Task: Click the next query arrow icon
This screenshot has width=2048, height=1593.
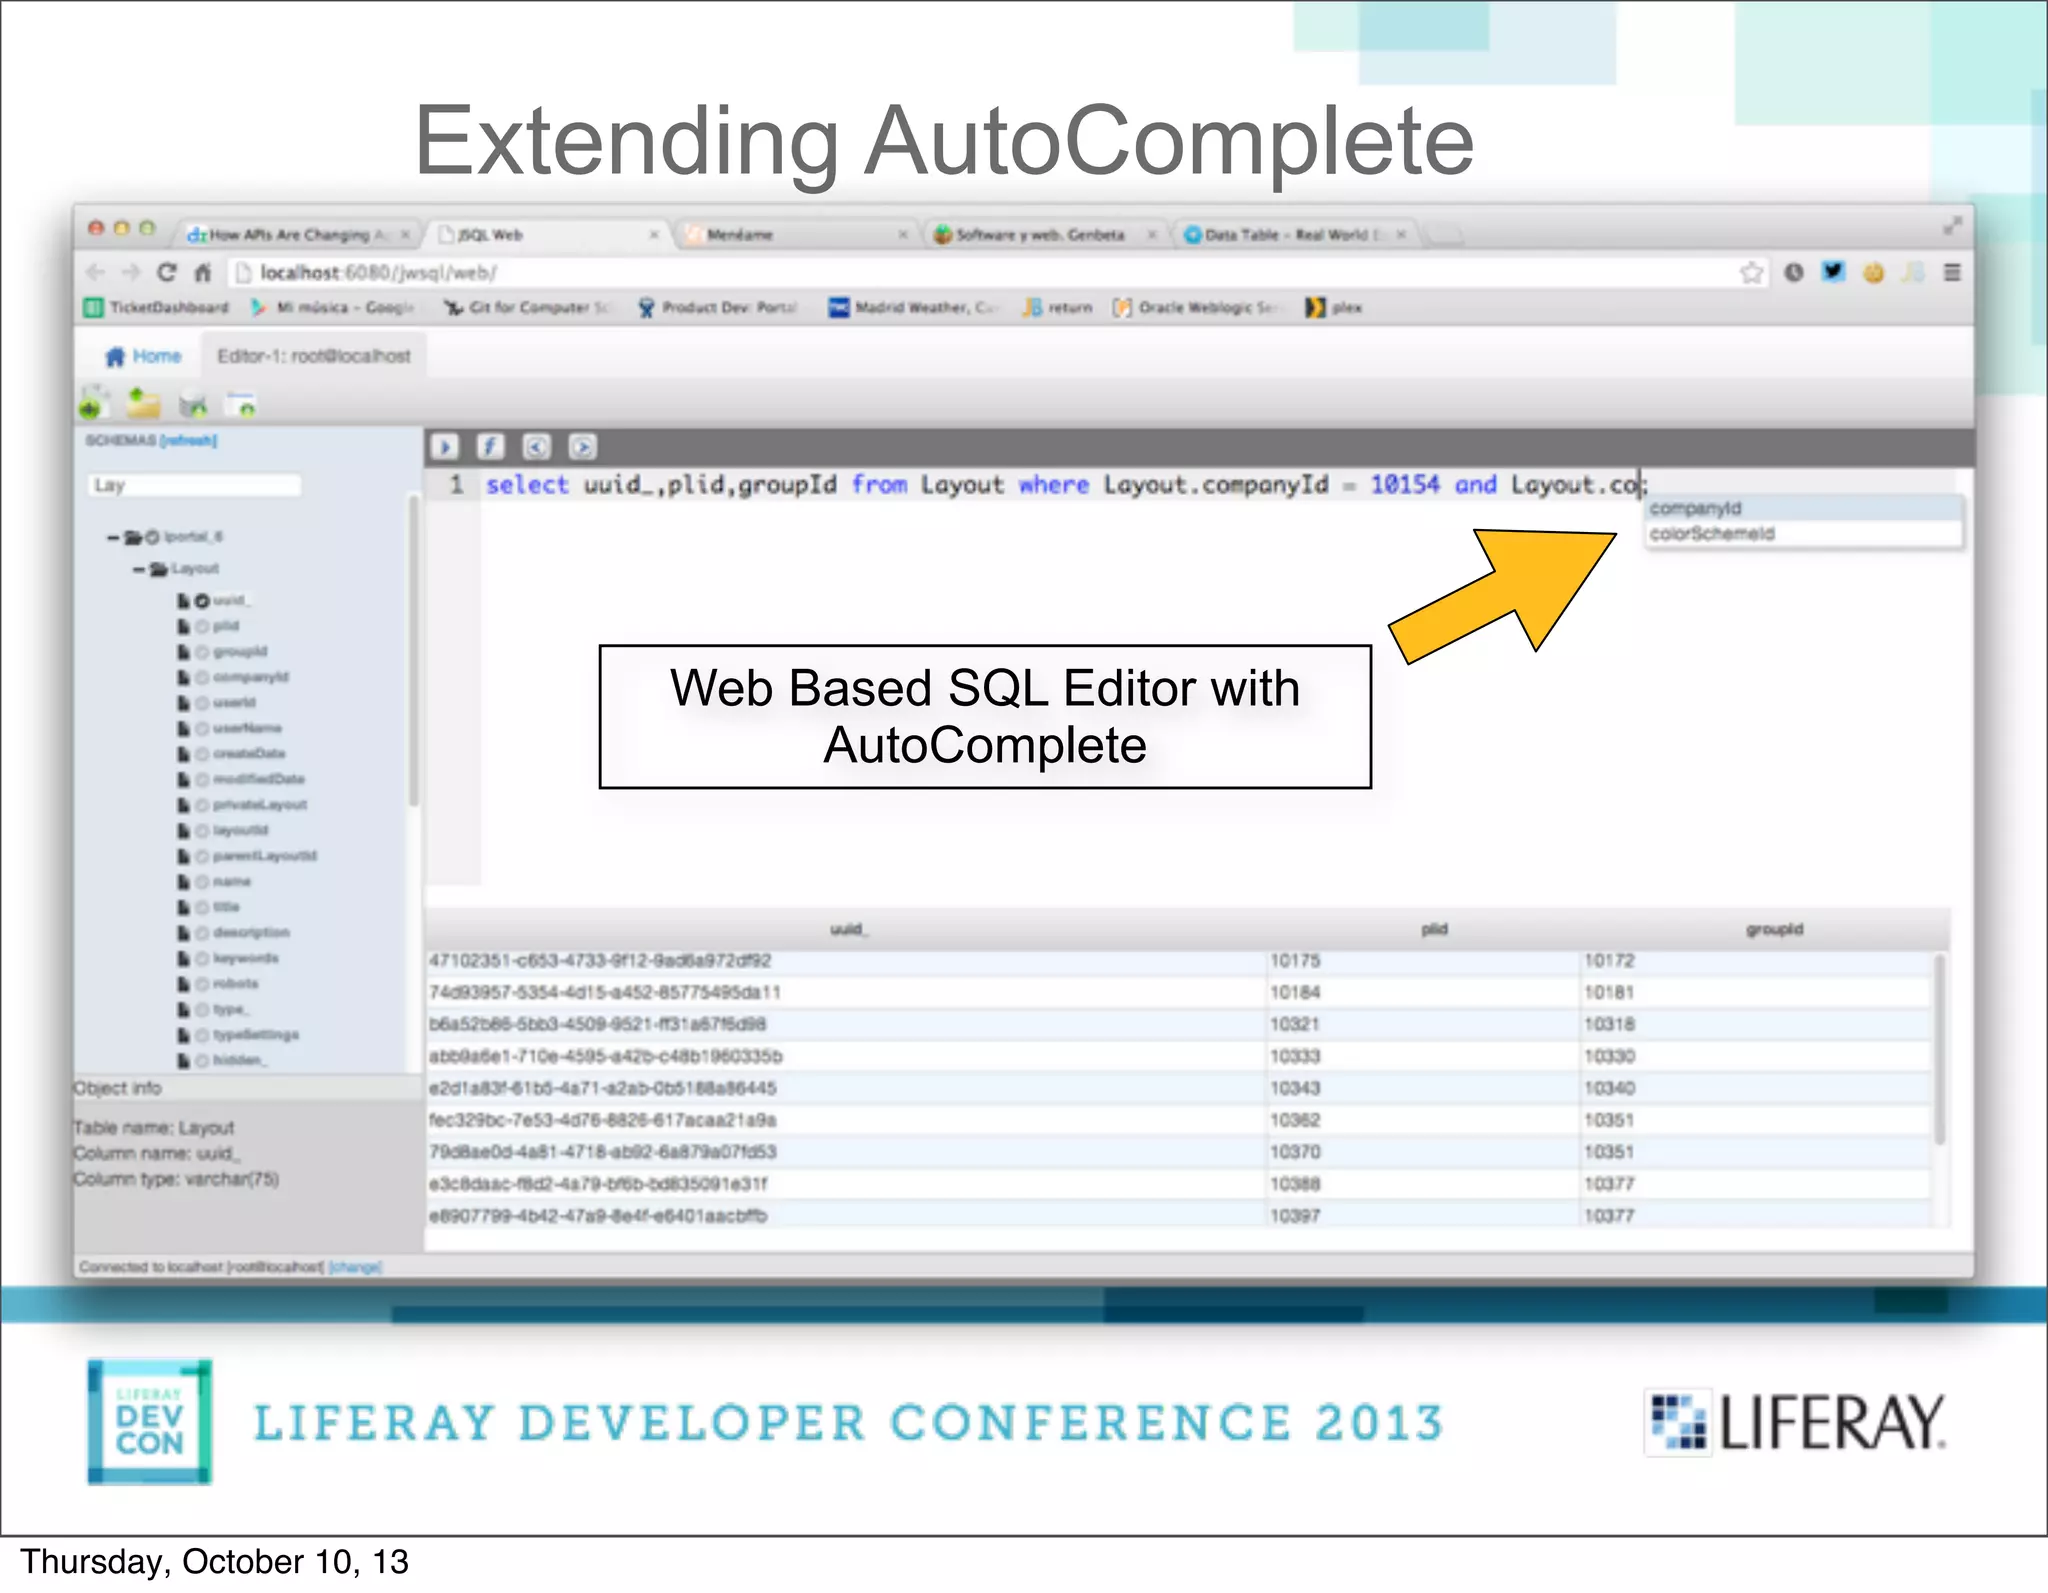Action: (583, 446)
